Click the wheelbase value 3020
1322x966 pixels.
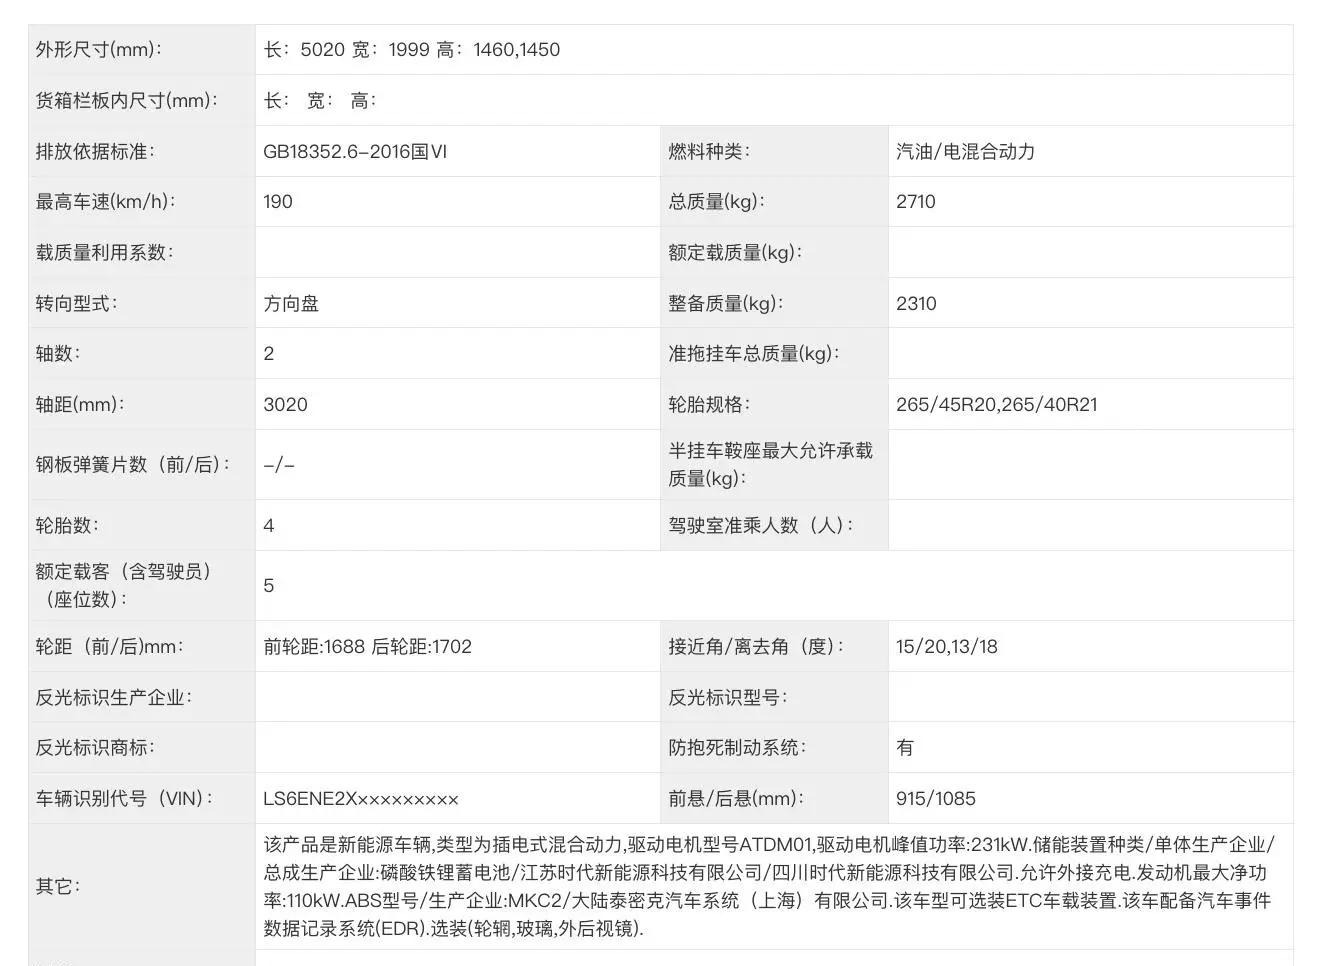[285, 405]
